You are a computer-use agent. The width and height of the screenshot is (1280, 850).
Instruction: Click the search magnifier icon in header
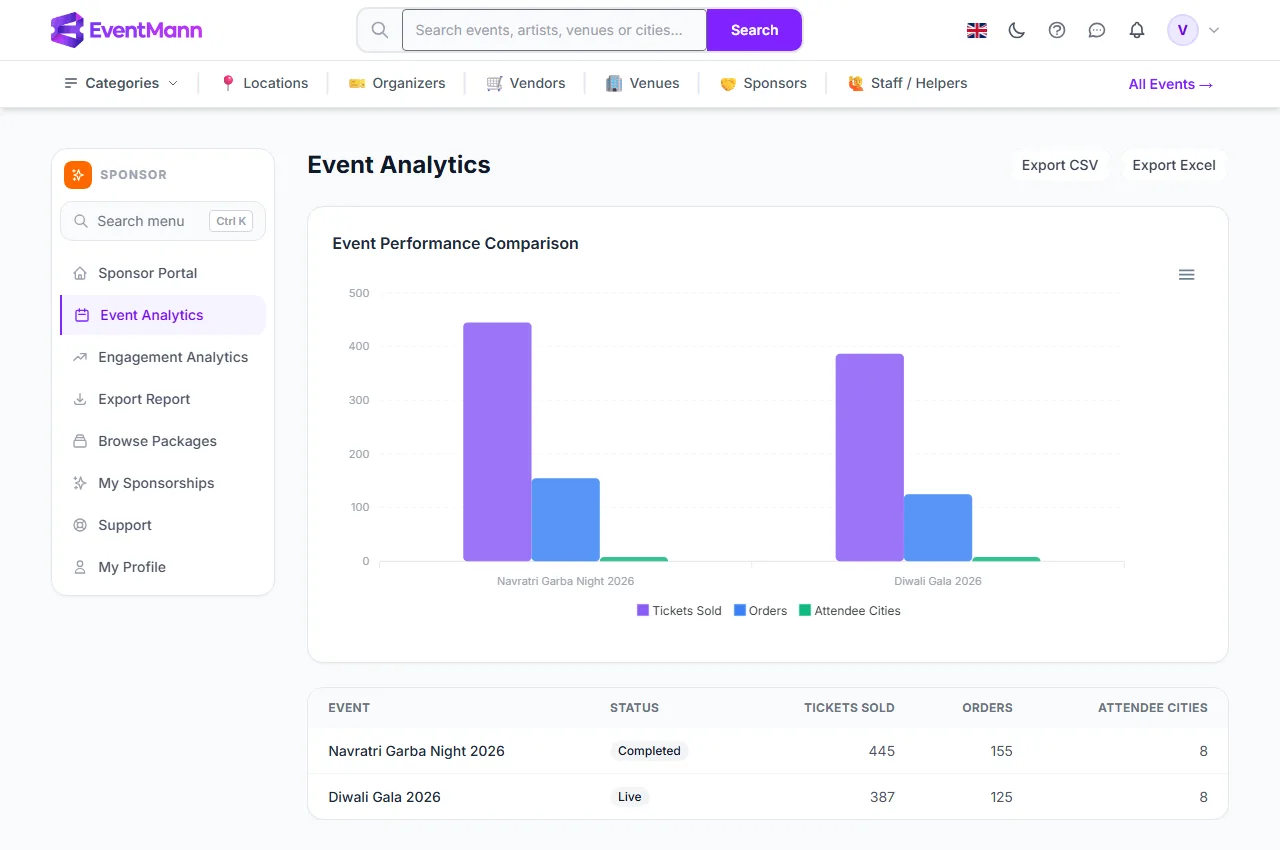(380, 30)
